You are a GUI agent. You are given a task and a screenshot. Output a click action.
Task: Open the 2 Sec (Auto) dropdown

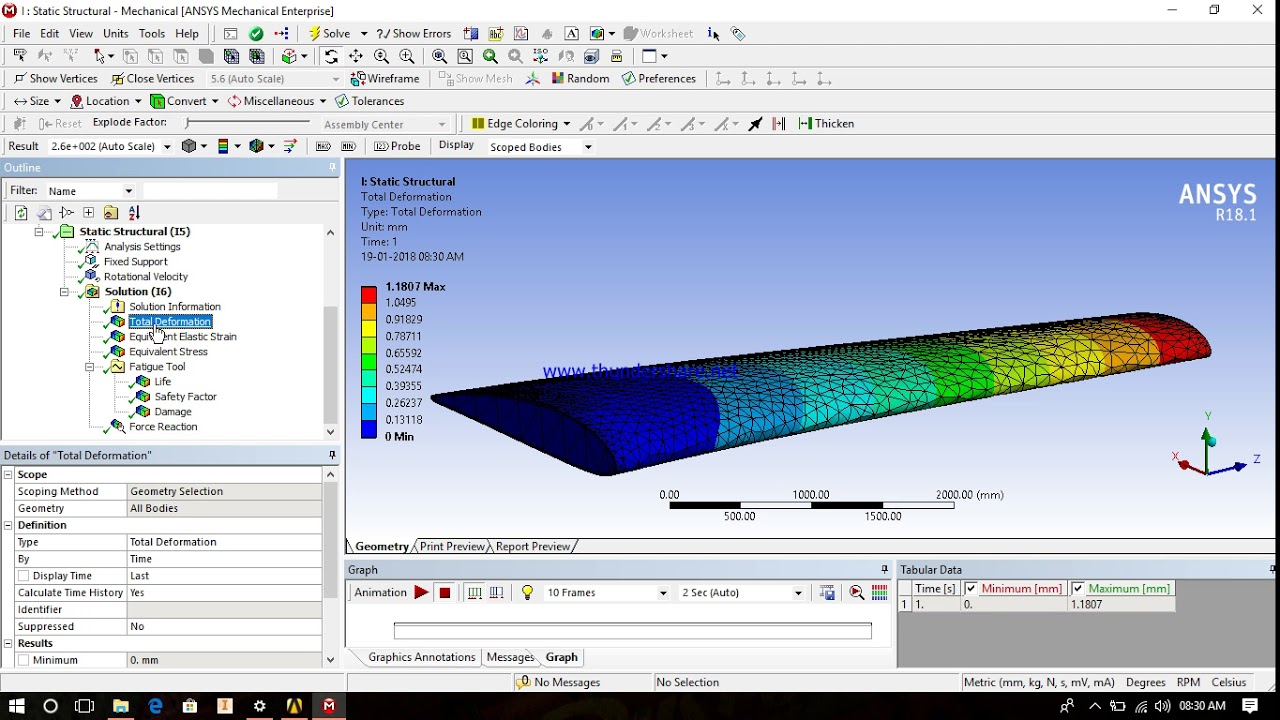[x=798, y=593]
